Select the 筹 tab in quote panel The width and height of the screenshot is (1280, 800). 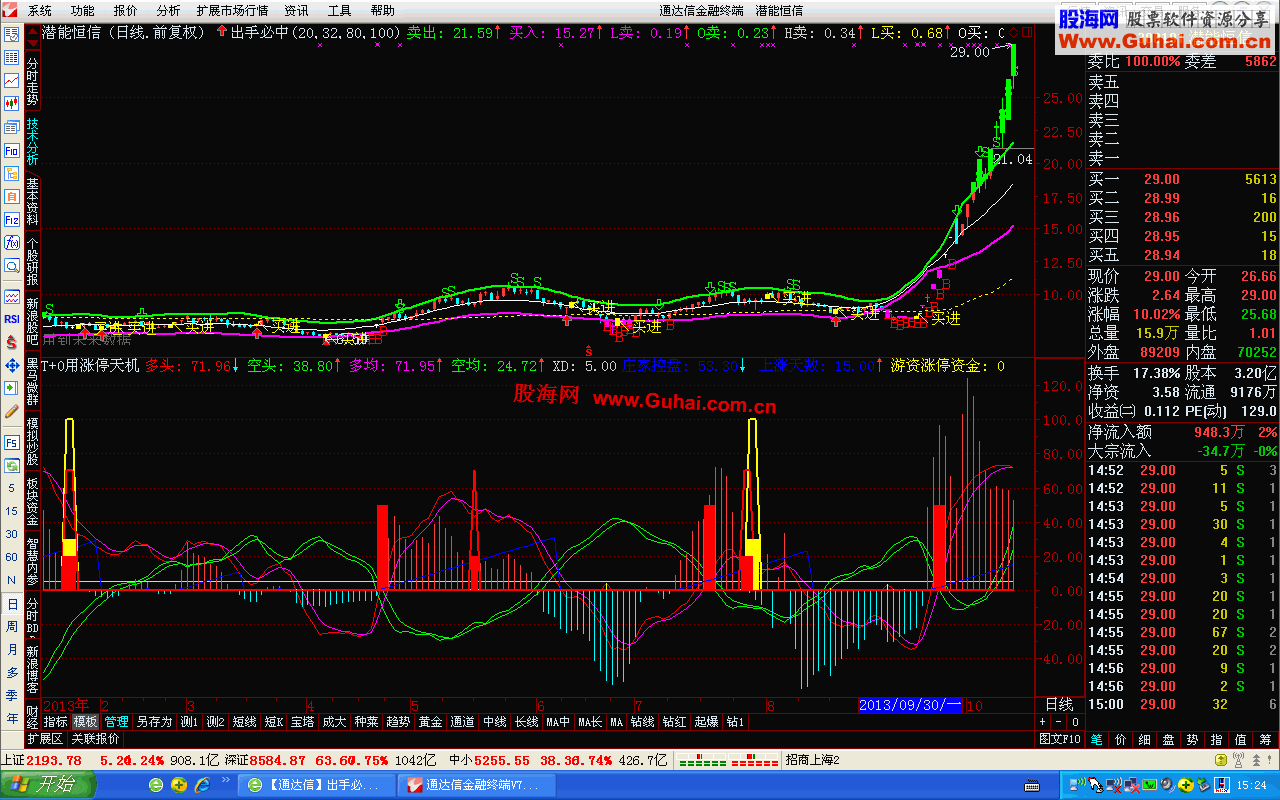pos(1265,739)
